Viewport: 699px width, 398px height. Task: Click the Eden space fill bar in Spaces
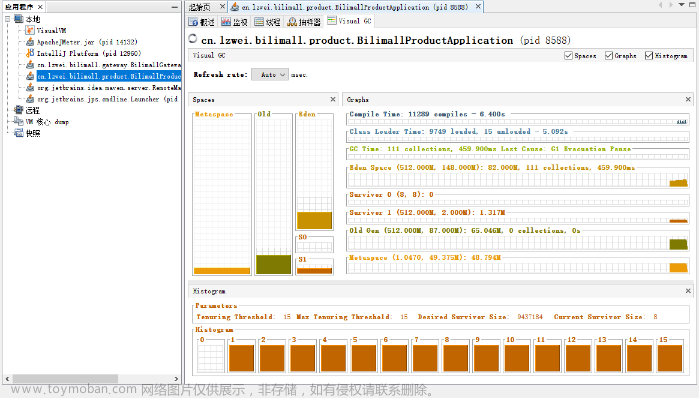coord(314,221)
